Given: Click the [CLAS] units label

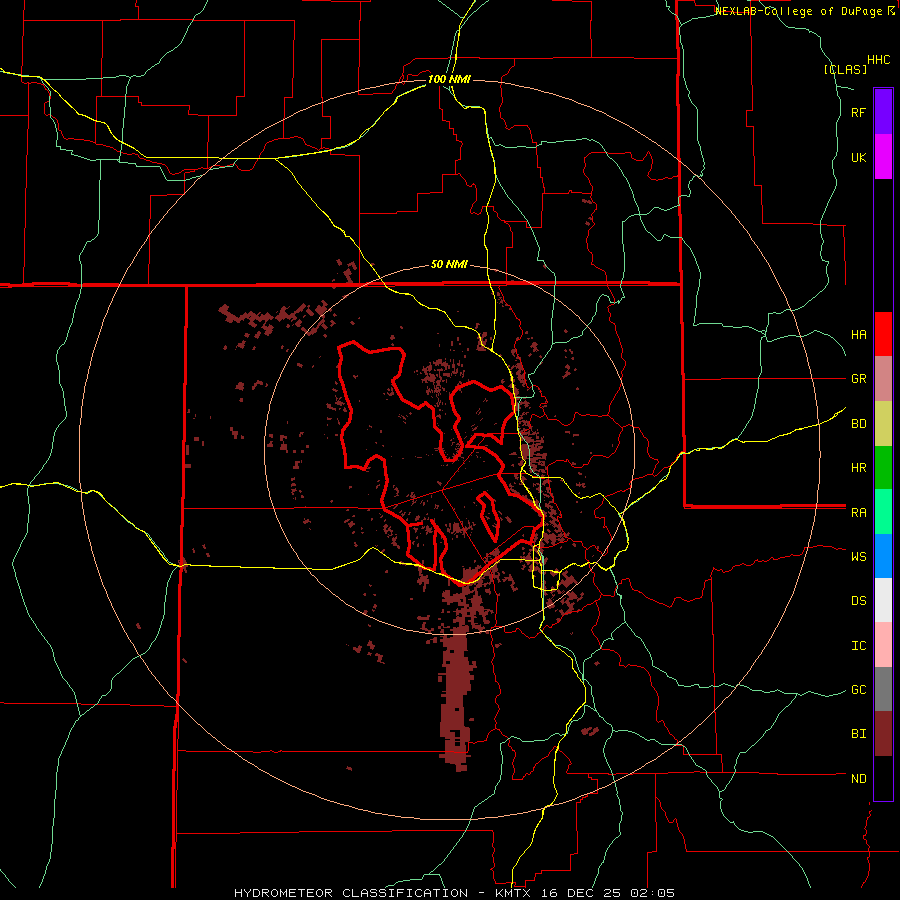Looking at the screenshot, I should pyautogui.click(x=845, y=70).
